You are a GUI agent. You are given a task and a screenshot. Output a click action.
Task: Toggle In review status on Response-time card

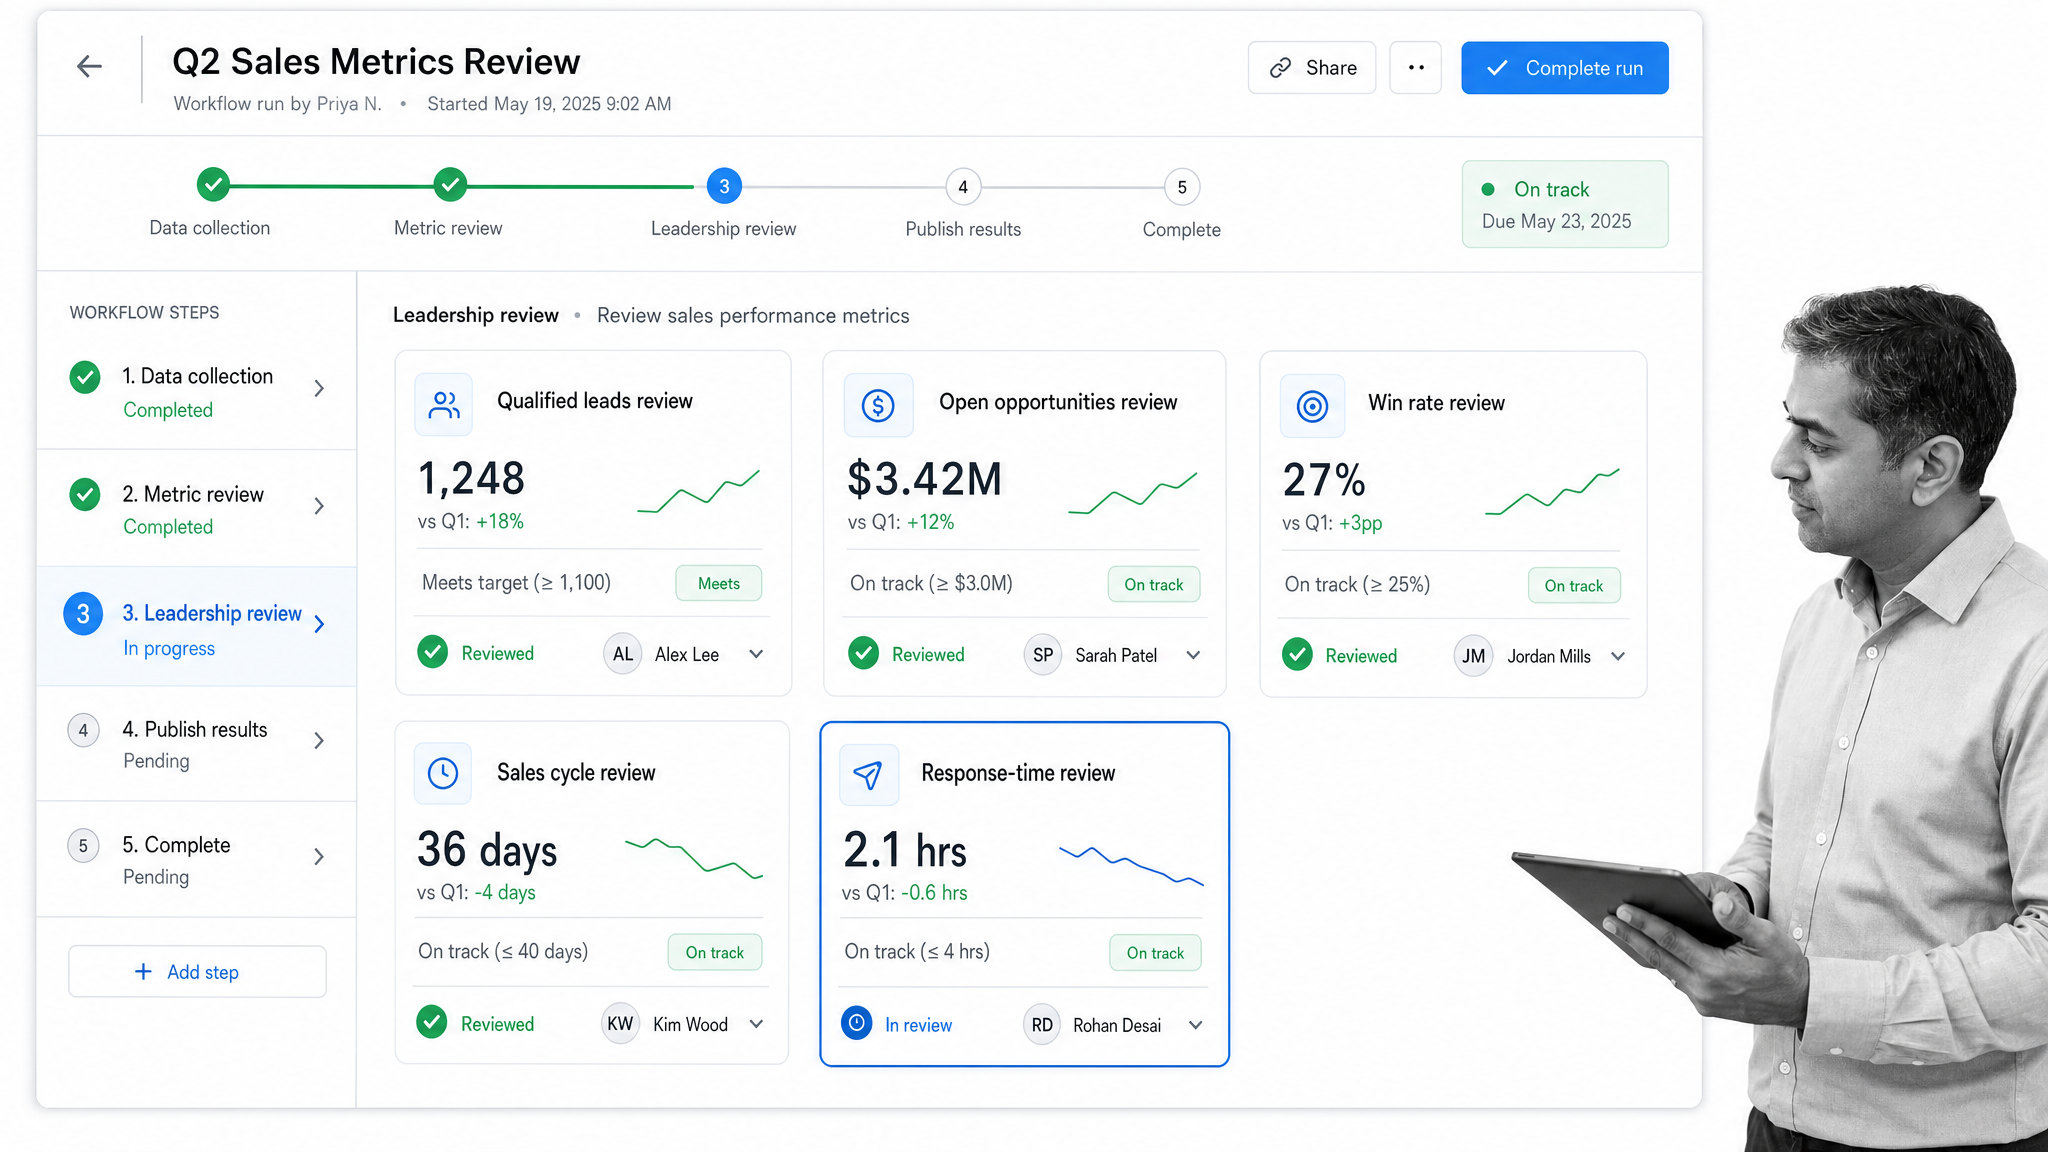(857, 1023)
